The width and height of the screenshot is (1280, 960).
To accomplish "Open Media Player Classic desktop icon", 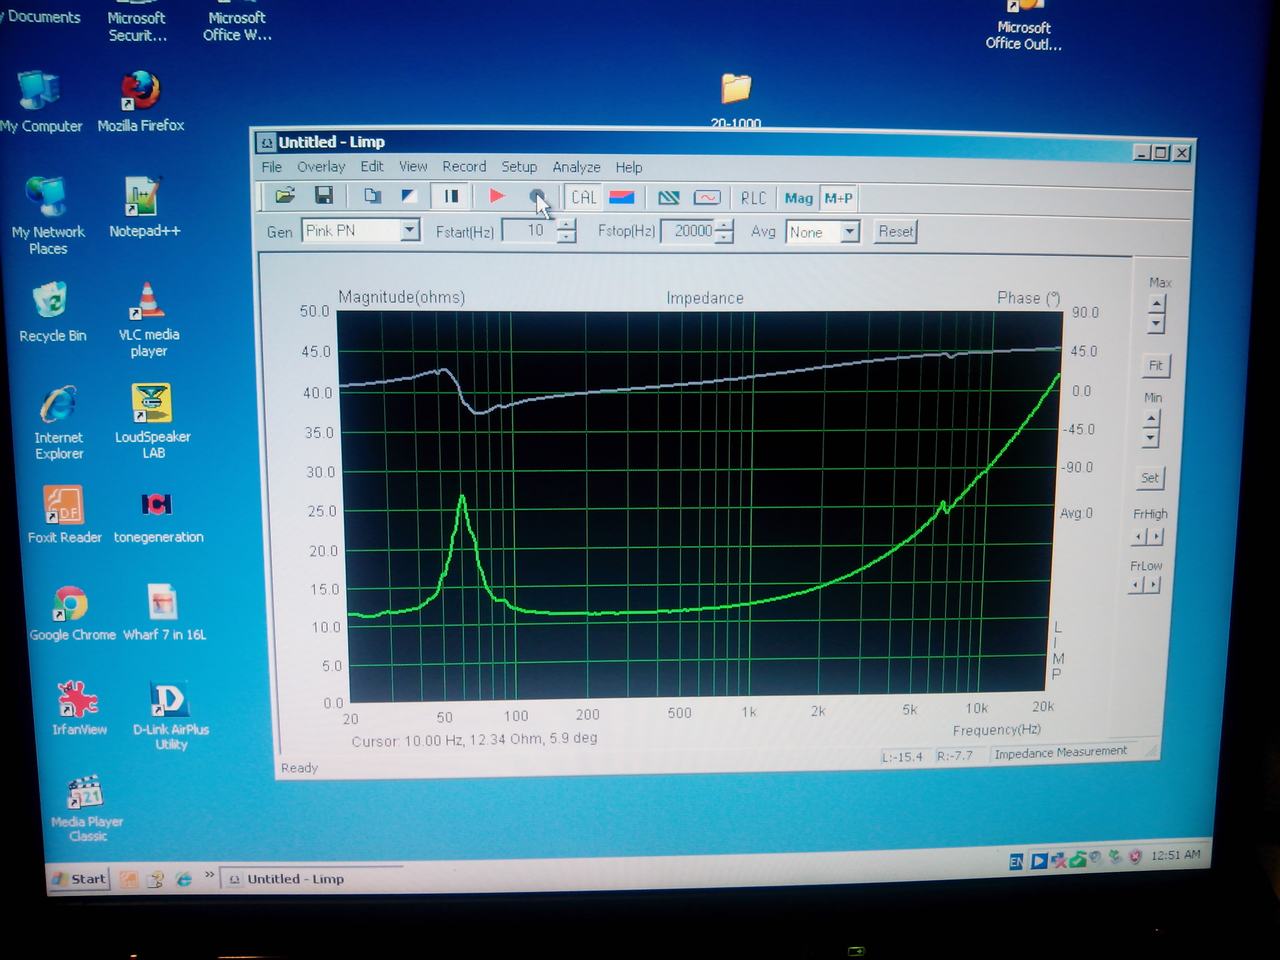I will click(86, 808).
